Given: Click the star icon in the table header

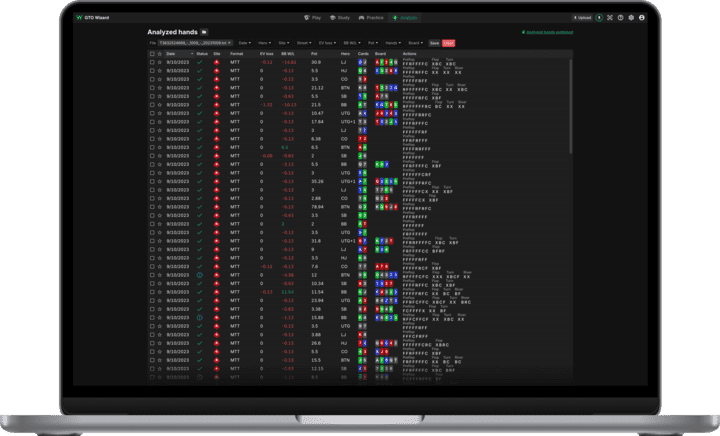Looking at the screenshot, I should [160, 52].
